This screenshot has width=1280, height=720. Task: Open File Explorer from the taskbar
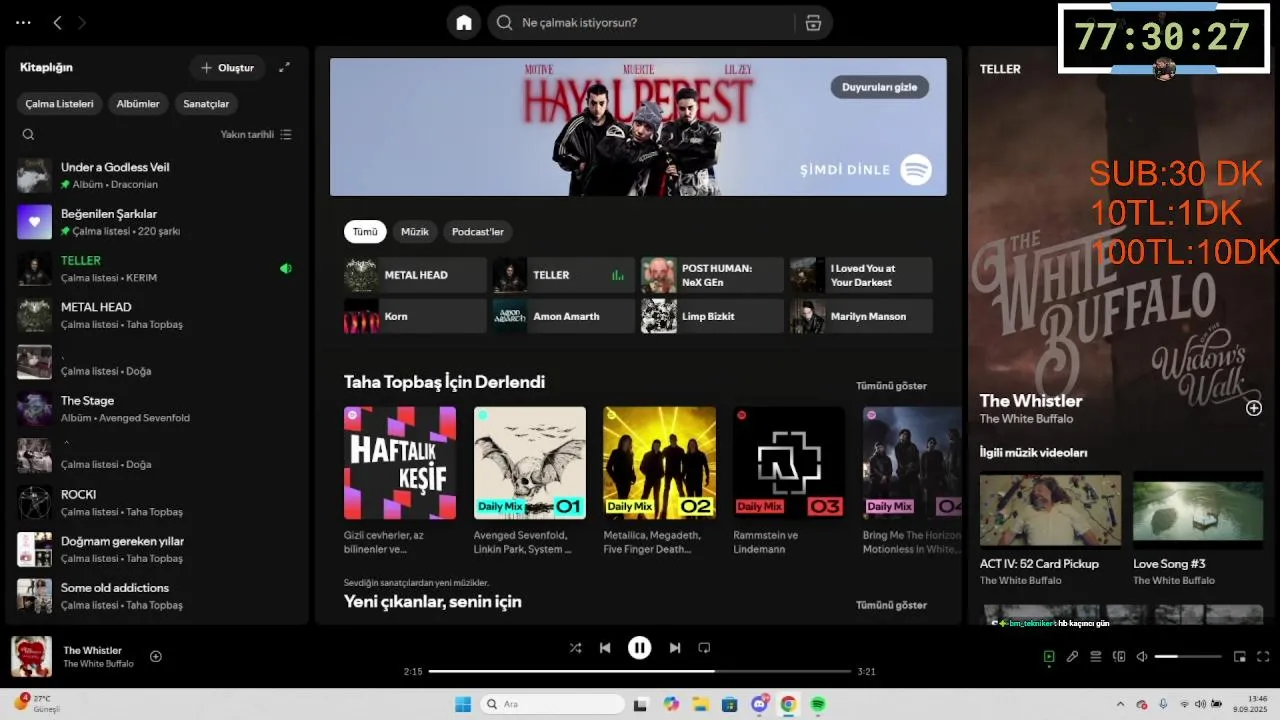(x=701, y=704)
